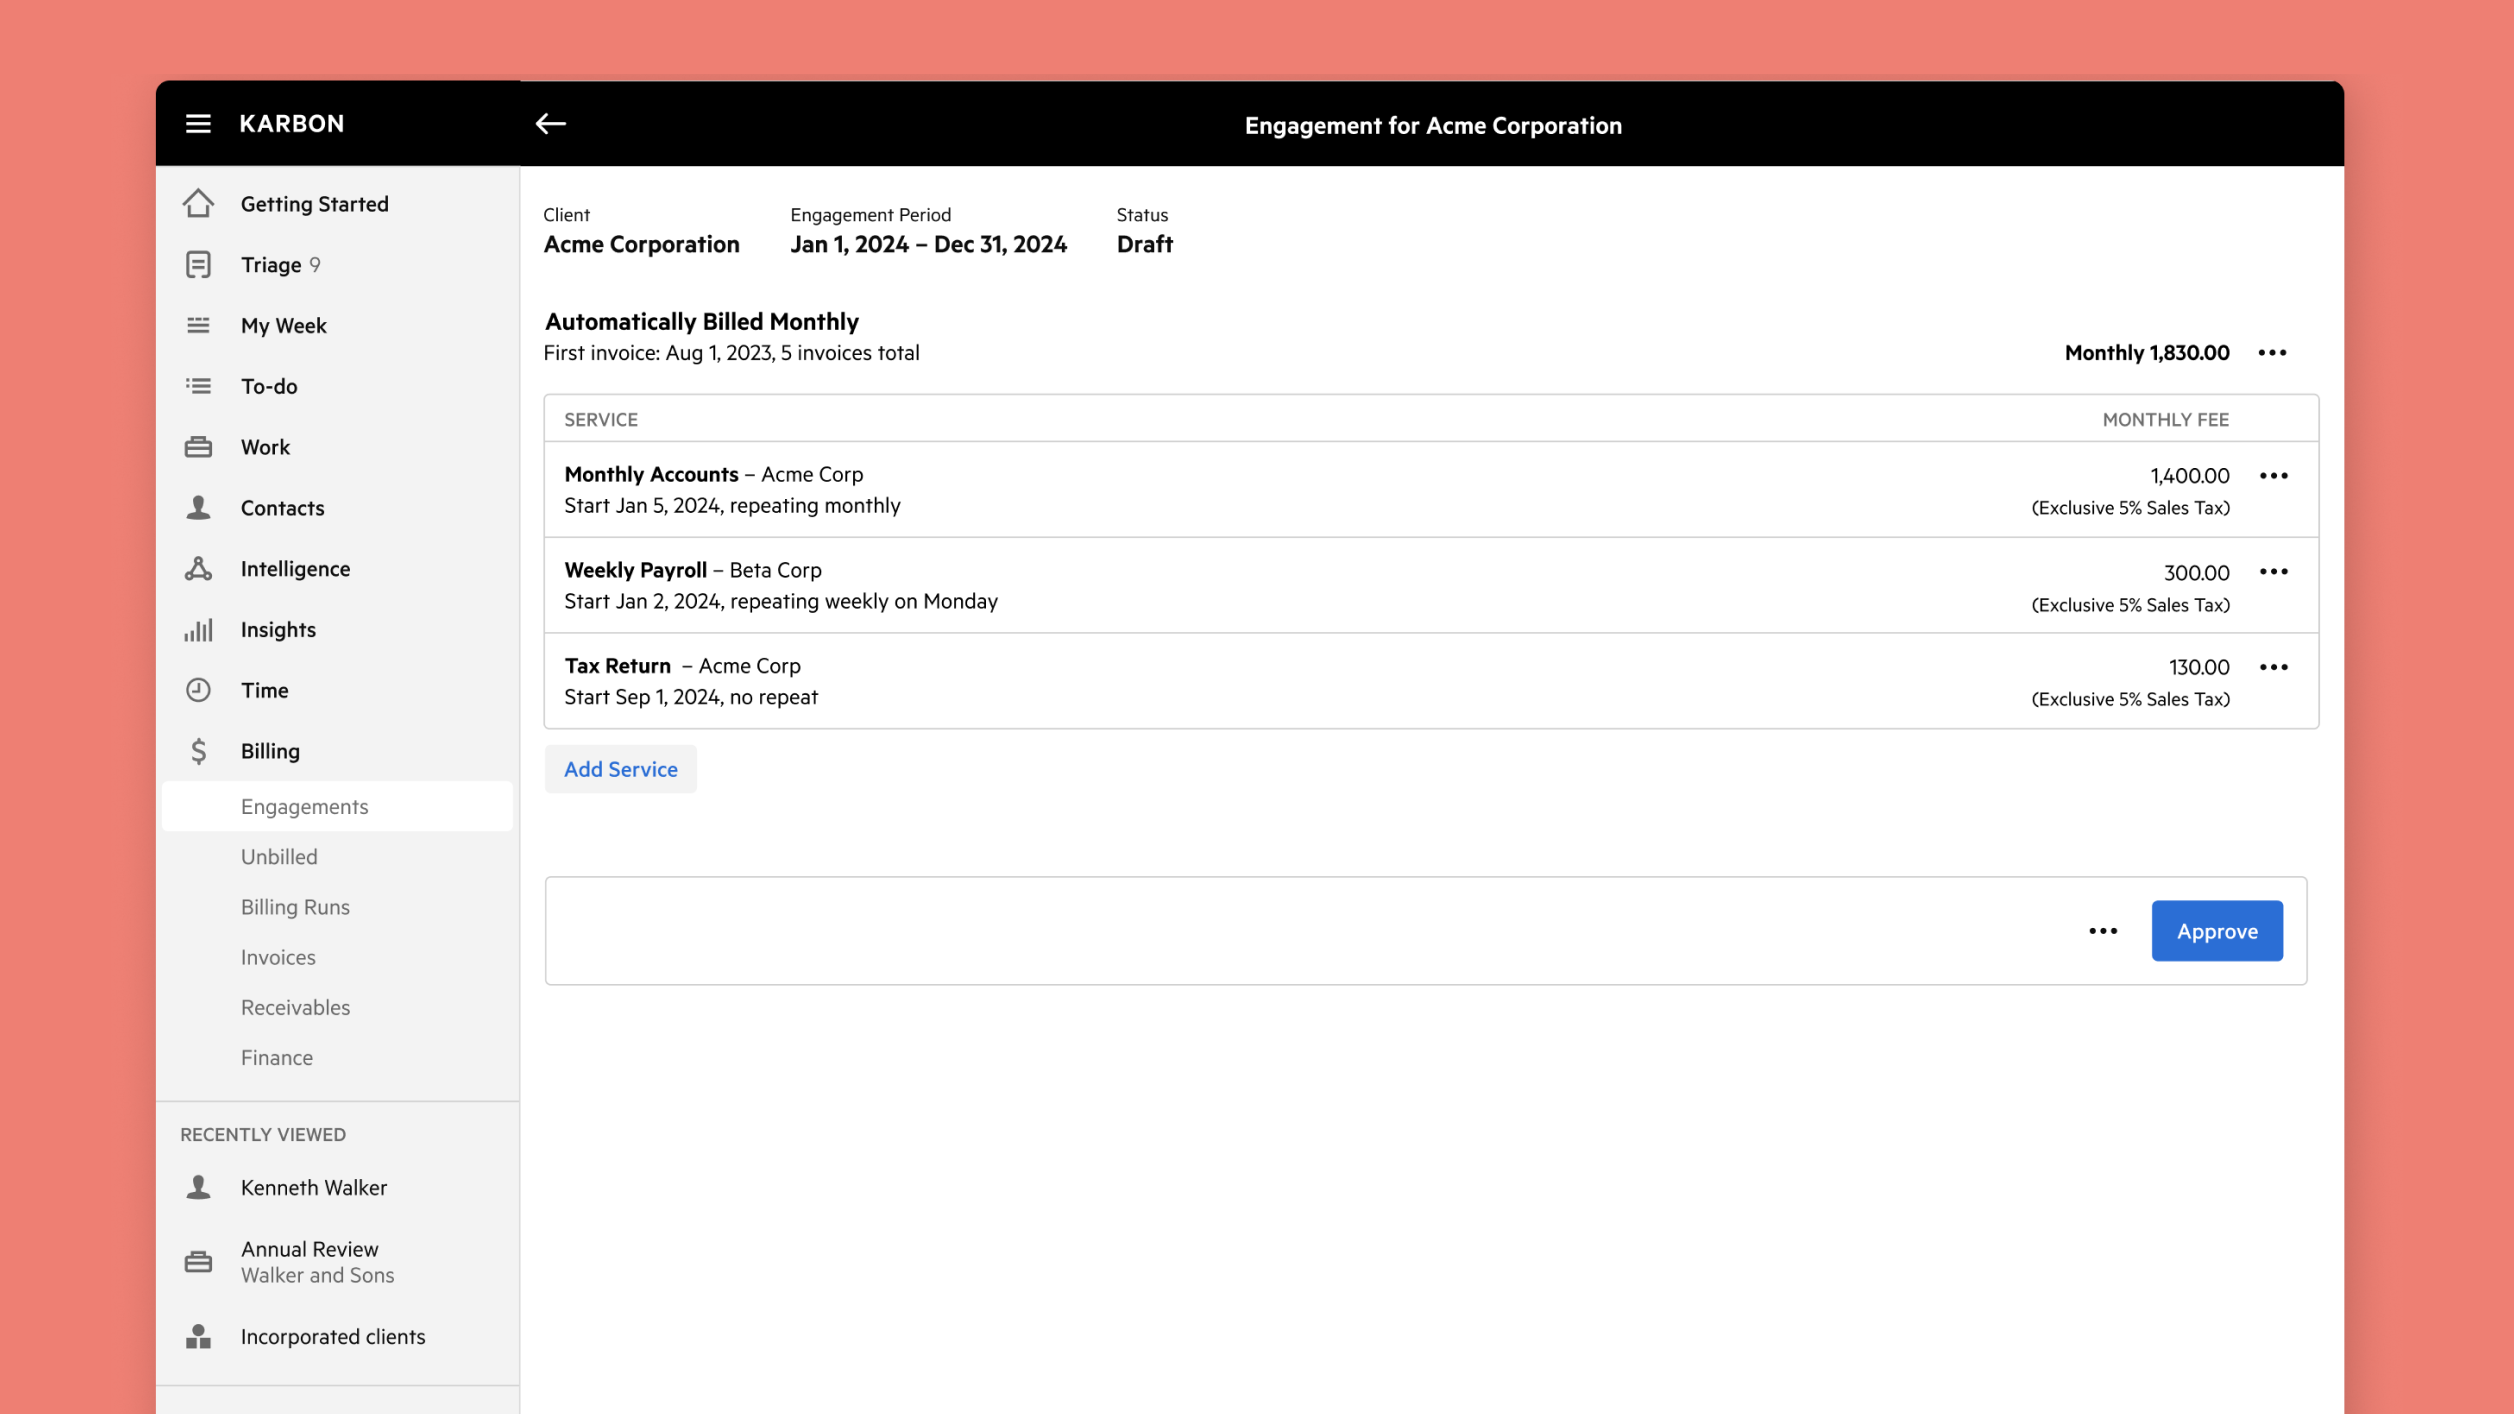The height and width of the screenshot is (1414, 2514).
Task: Click the back arrow icon
Action: pyautogui.click(x=550, y=123)
